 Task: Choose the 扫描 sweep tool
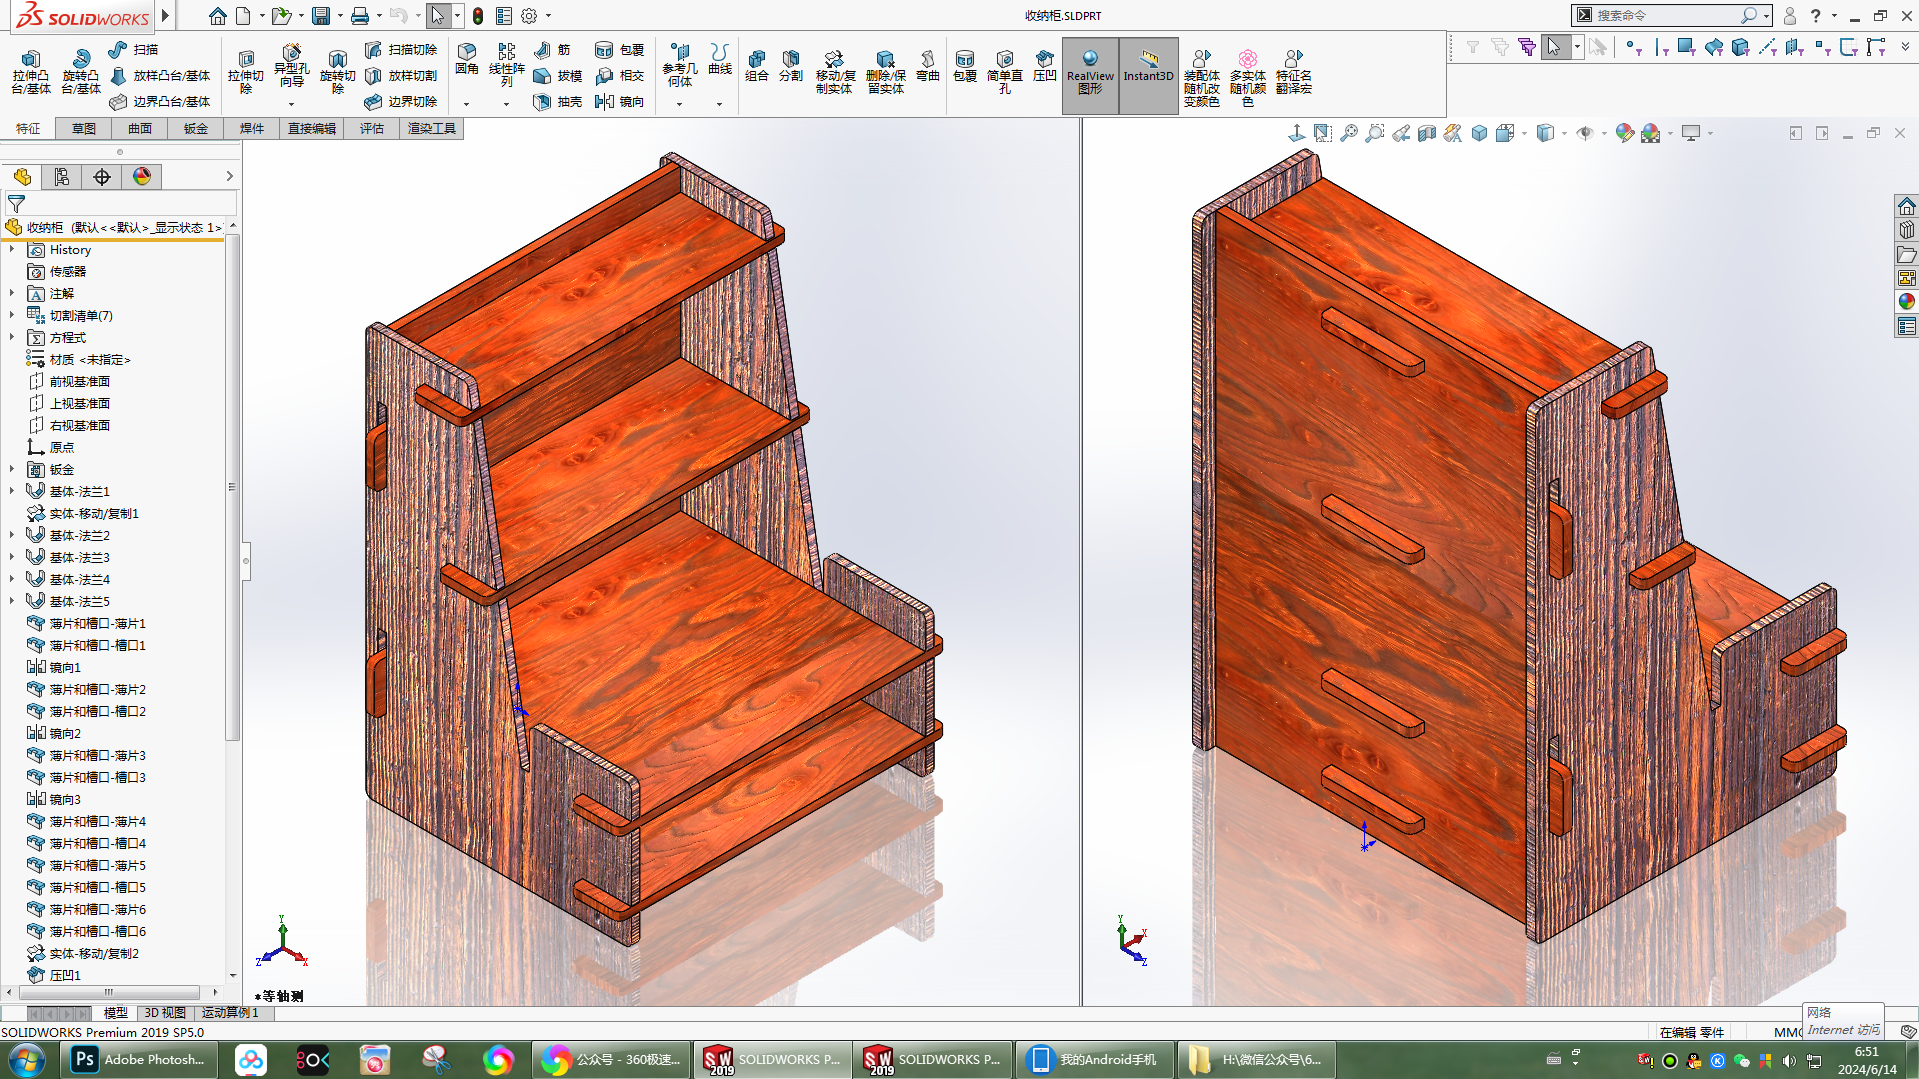pos(133,49)
